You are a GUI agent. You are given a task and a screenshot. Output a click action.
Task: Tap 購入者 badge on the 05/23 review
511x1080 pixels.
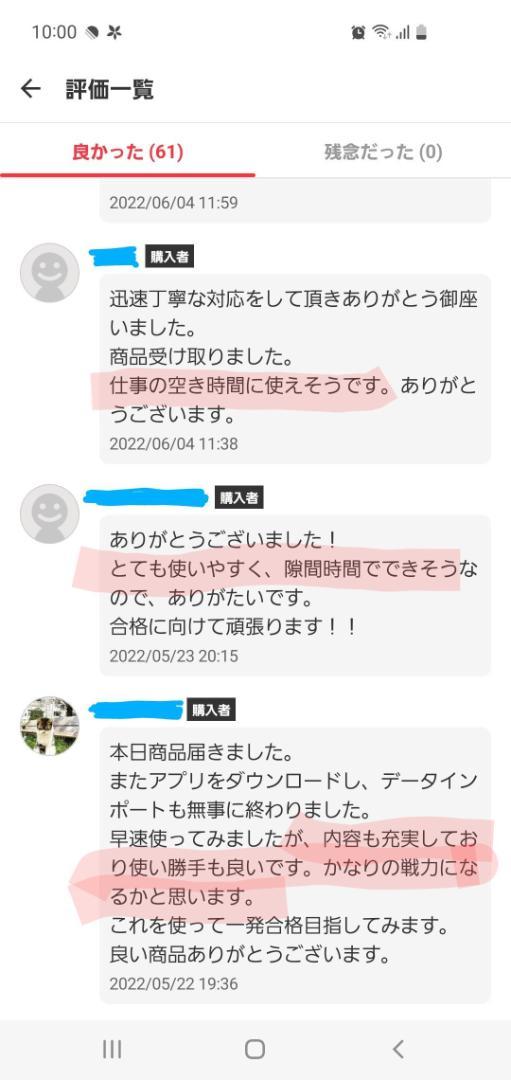coord(239,498)
